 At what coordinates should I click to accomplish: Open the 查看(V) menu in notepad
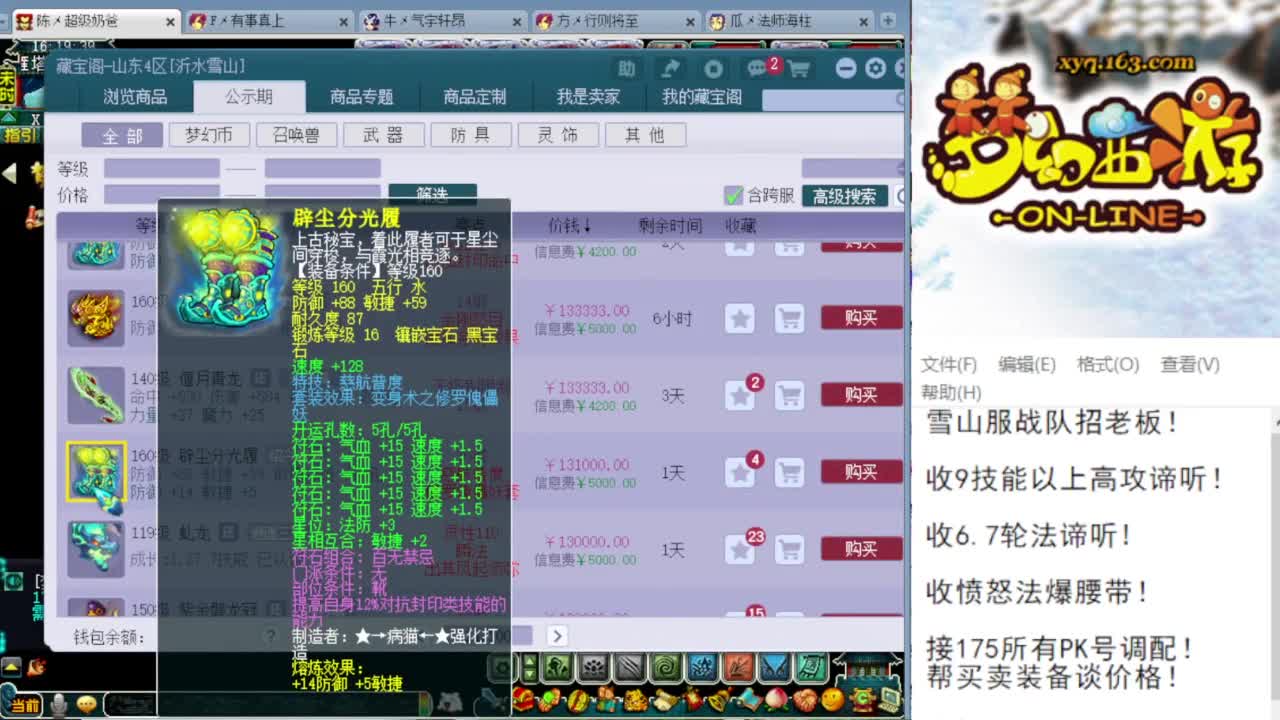[1190, 365]
